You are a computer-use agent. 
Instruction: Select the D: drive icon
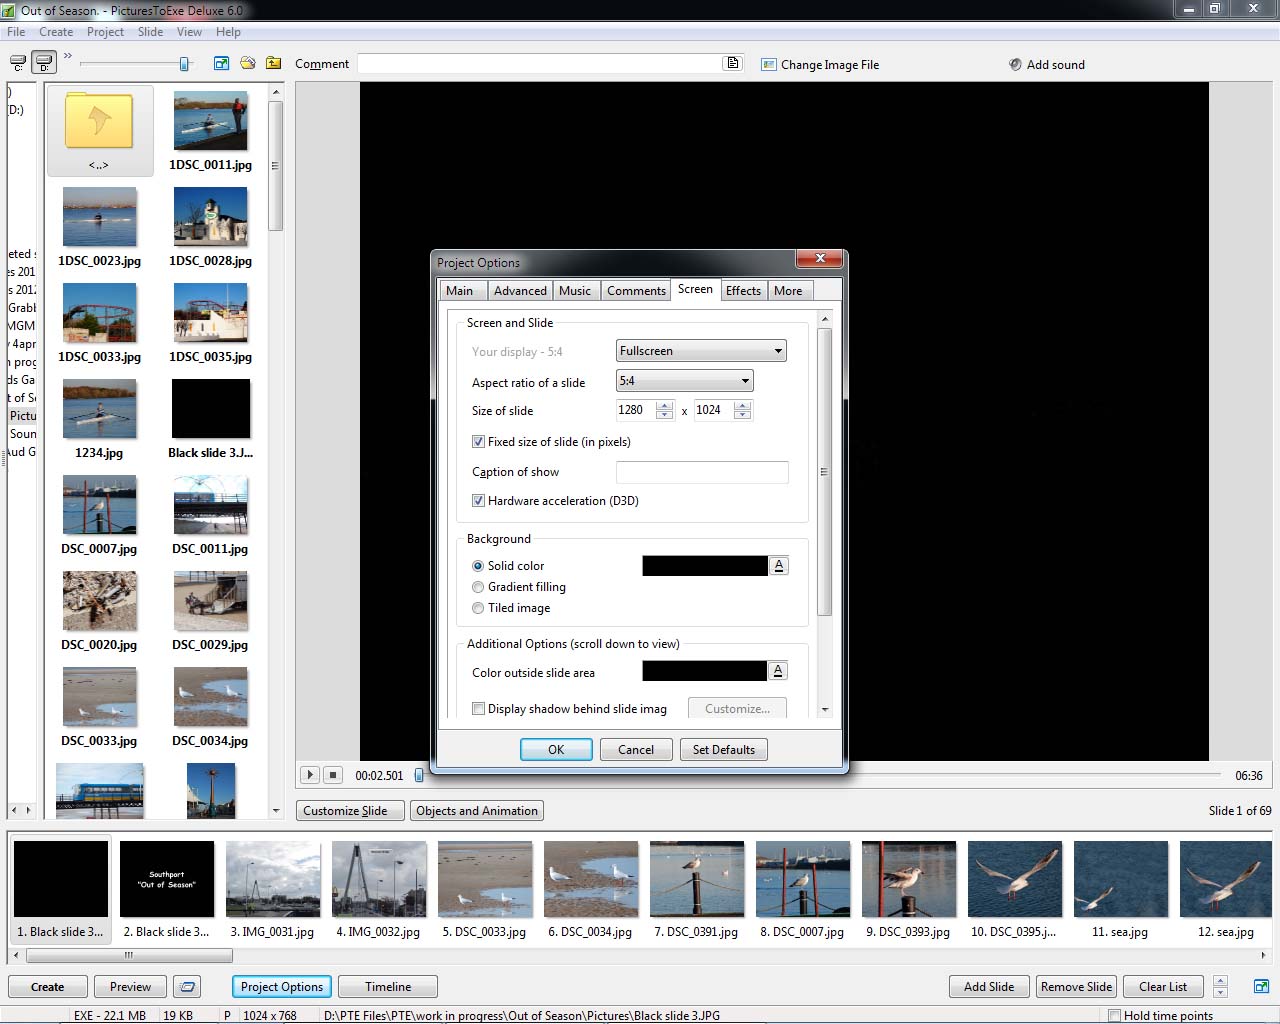coord(44,63)
